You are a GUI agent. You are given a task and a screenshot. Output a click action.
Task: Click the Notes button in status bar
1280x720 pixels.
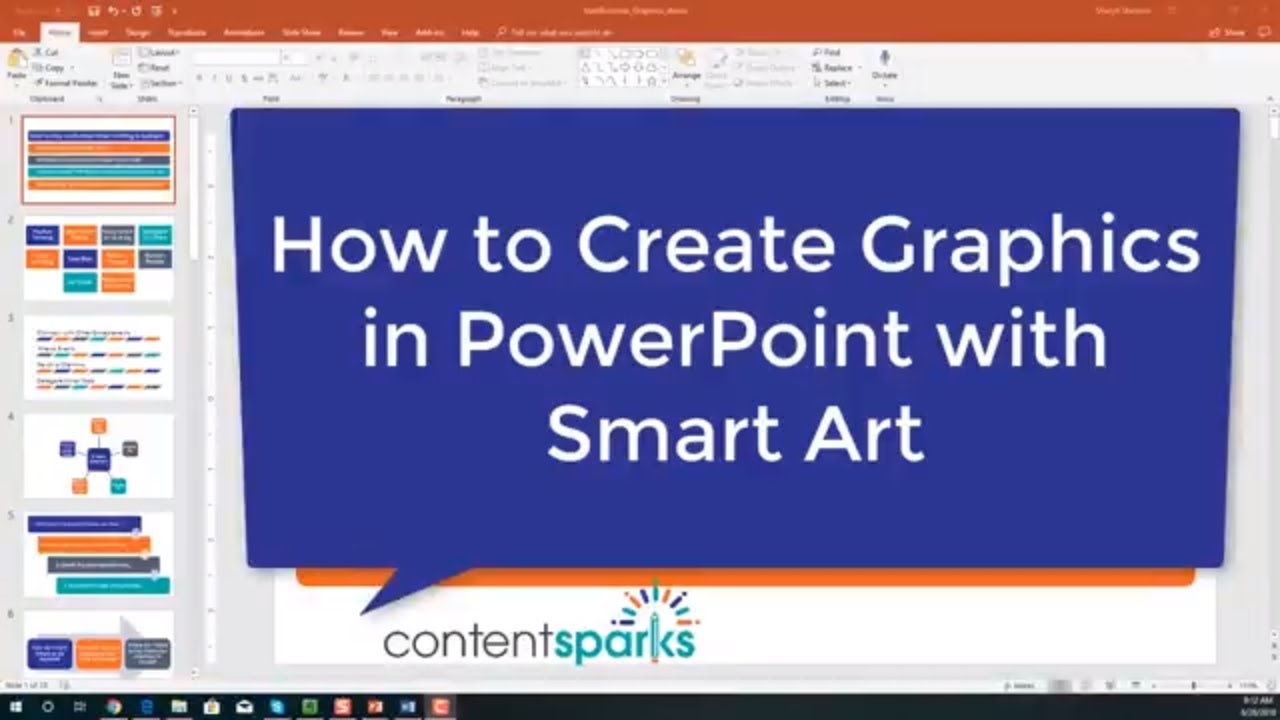click(x=1022, y=686)
